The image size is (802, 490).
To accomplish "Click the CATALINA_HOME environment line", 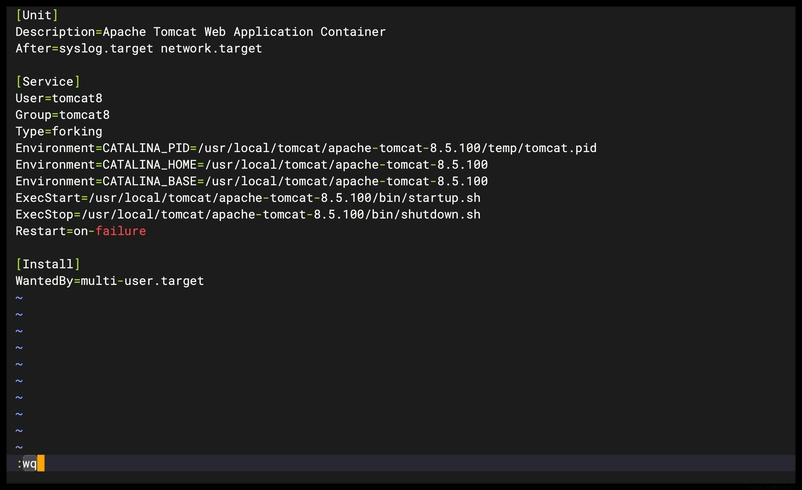I will pos(251,165).
